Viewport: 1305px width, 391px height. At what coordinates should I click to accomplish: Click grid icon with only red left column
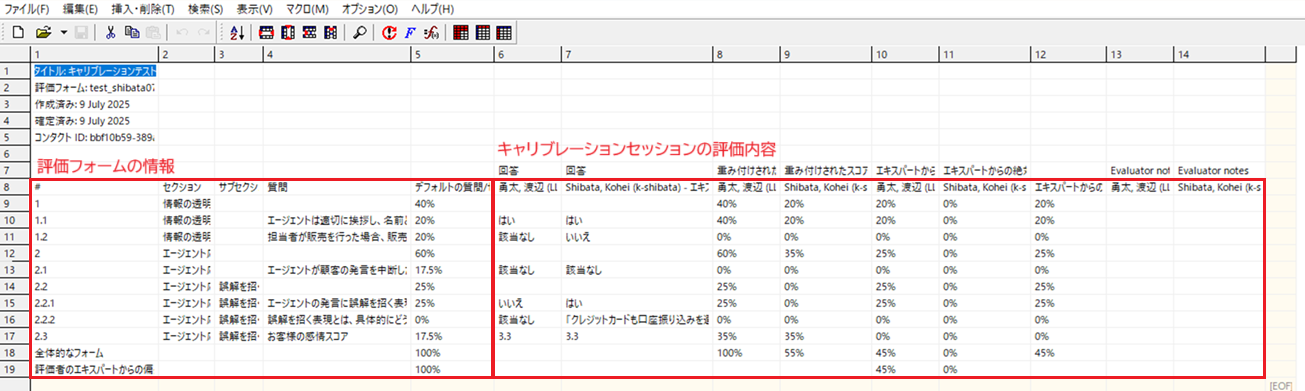(504, 32)
